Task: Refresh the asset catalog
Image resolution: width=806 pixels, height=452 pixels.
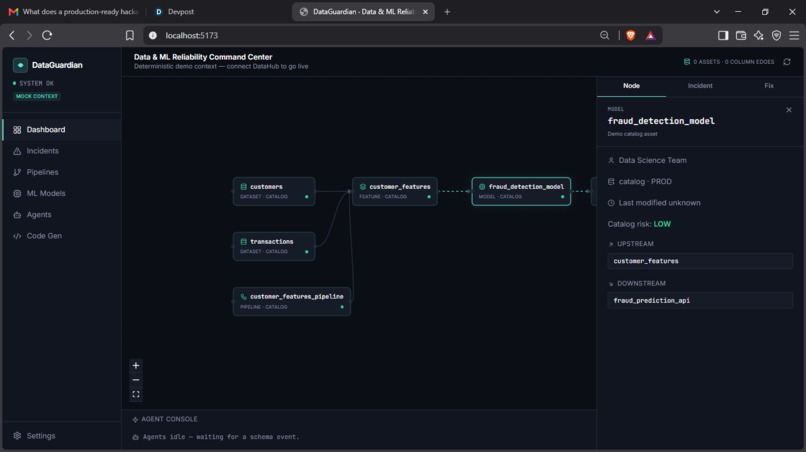Action: (787, 62)
